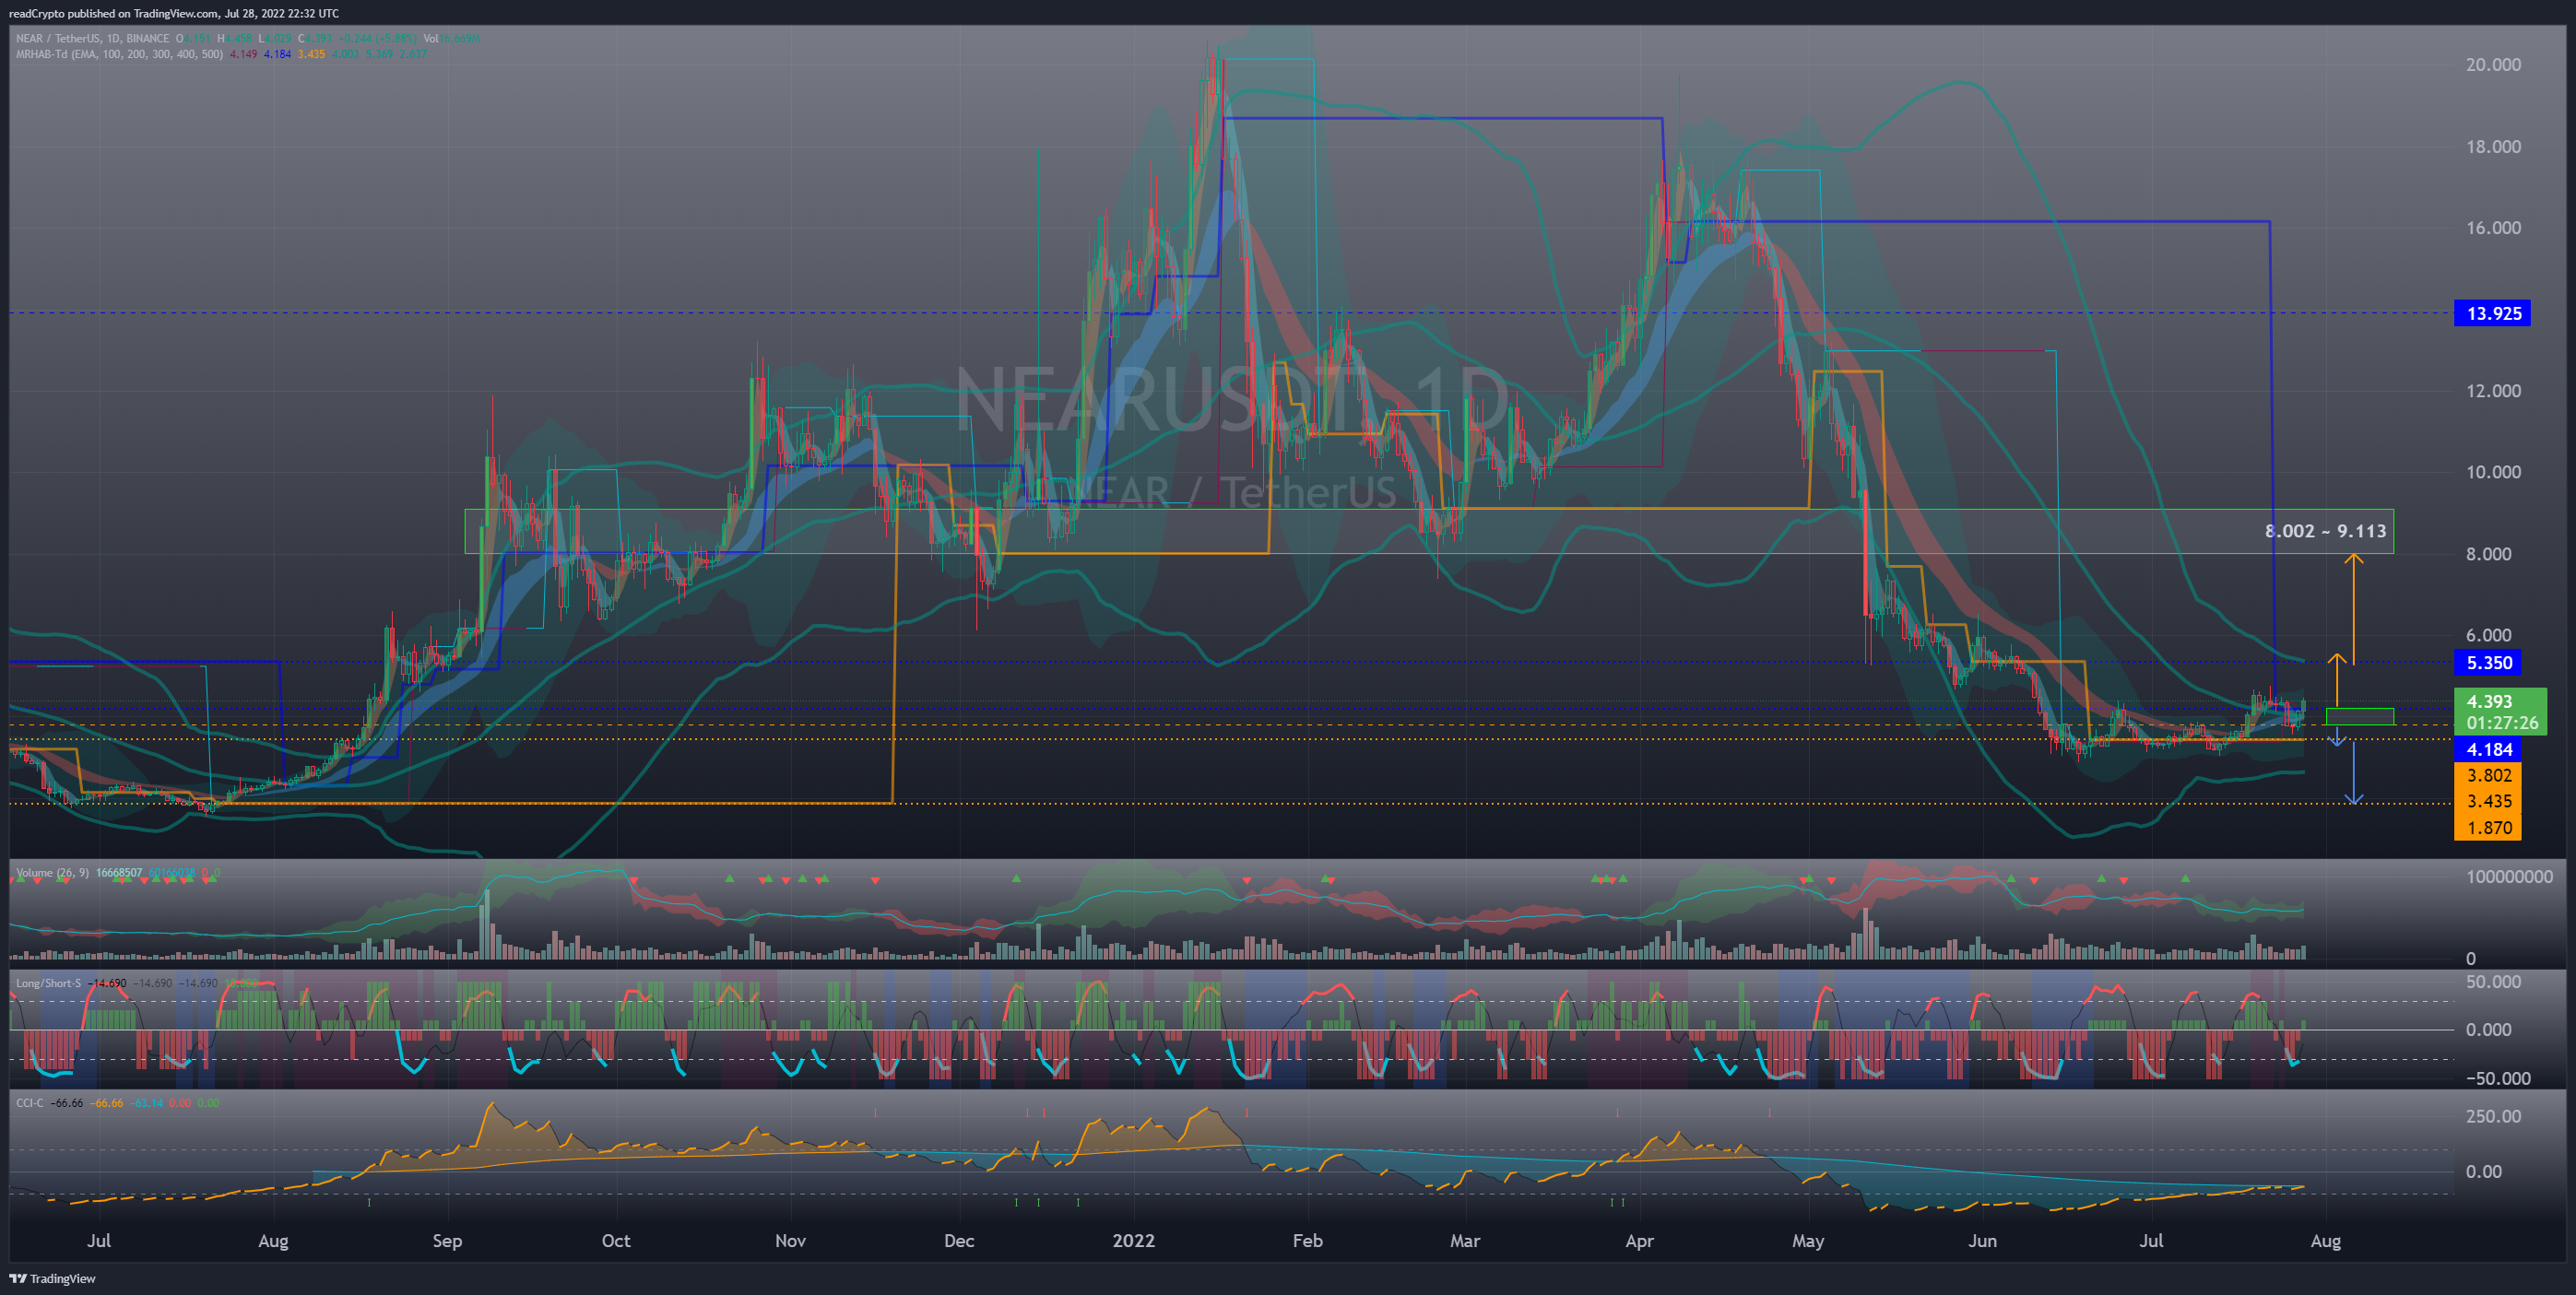The image size is (2576, 1295).
Task: Select the blue 4.184 price tag
Action: [x=2488, y=749]
